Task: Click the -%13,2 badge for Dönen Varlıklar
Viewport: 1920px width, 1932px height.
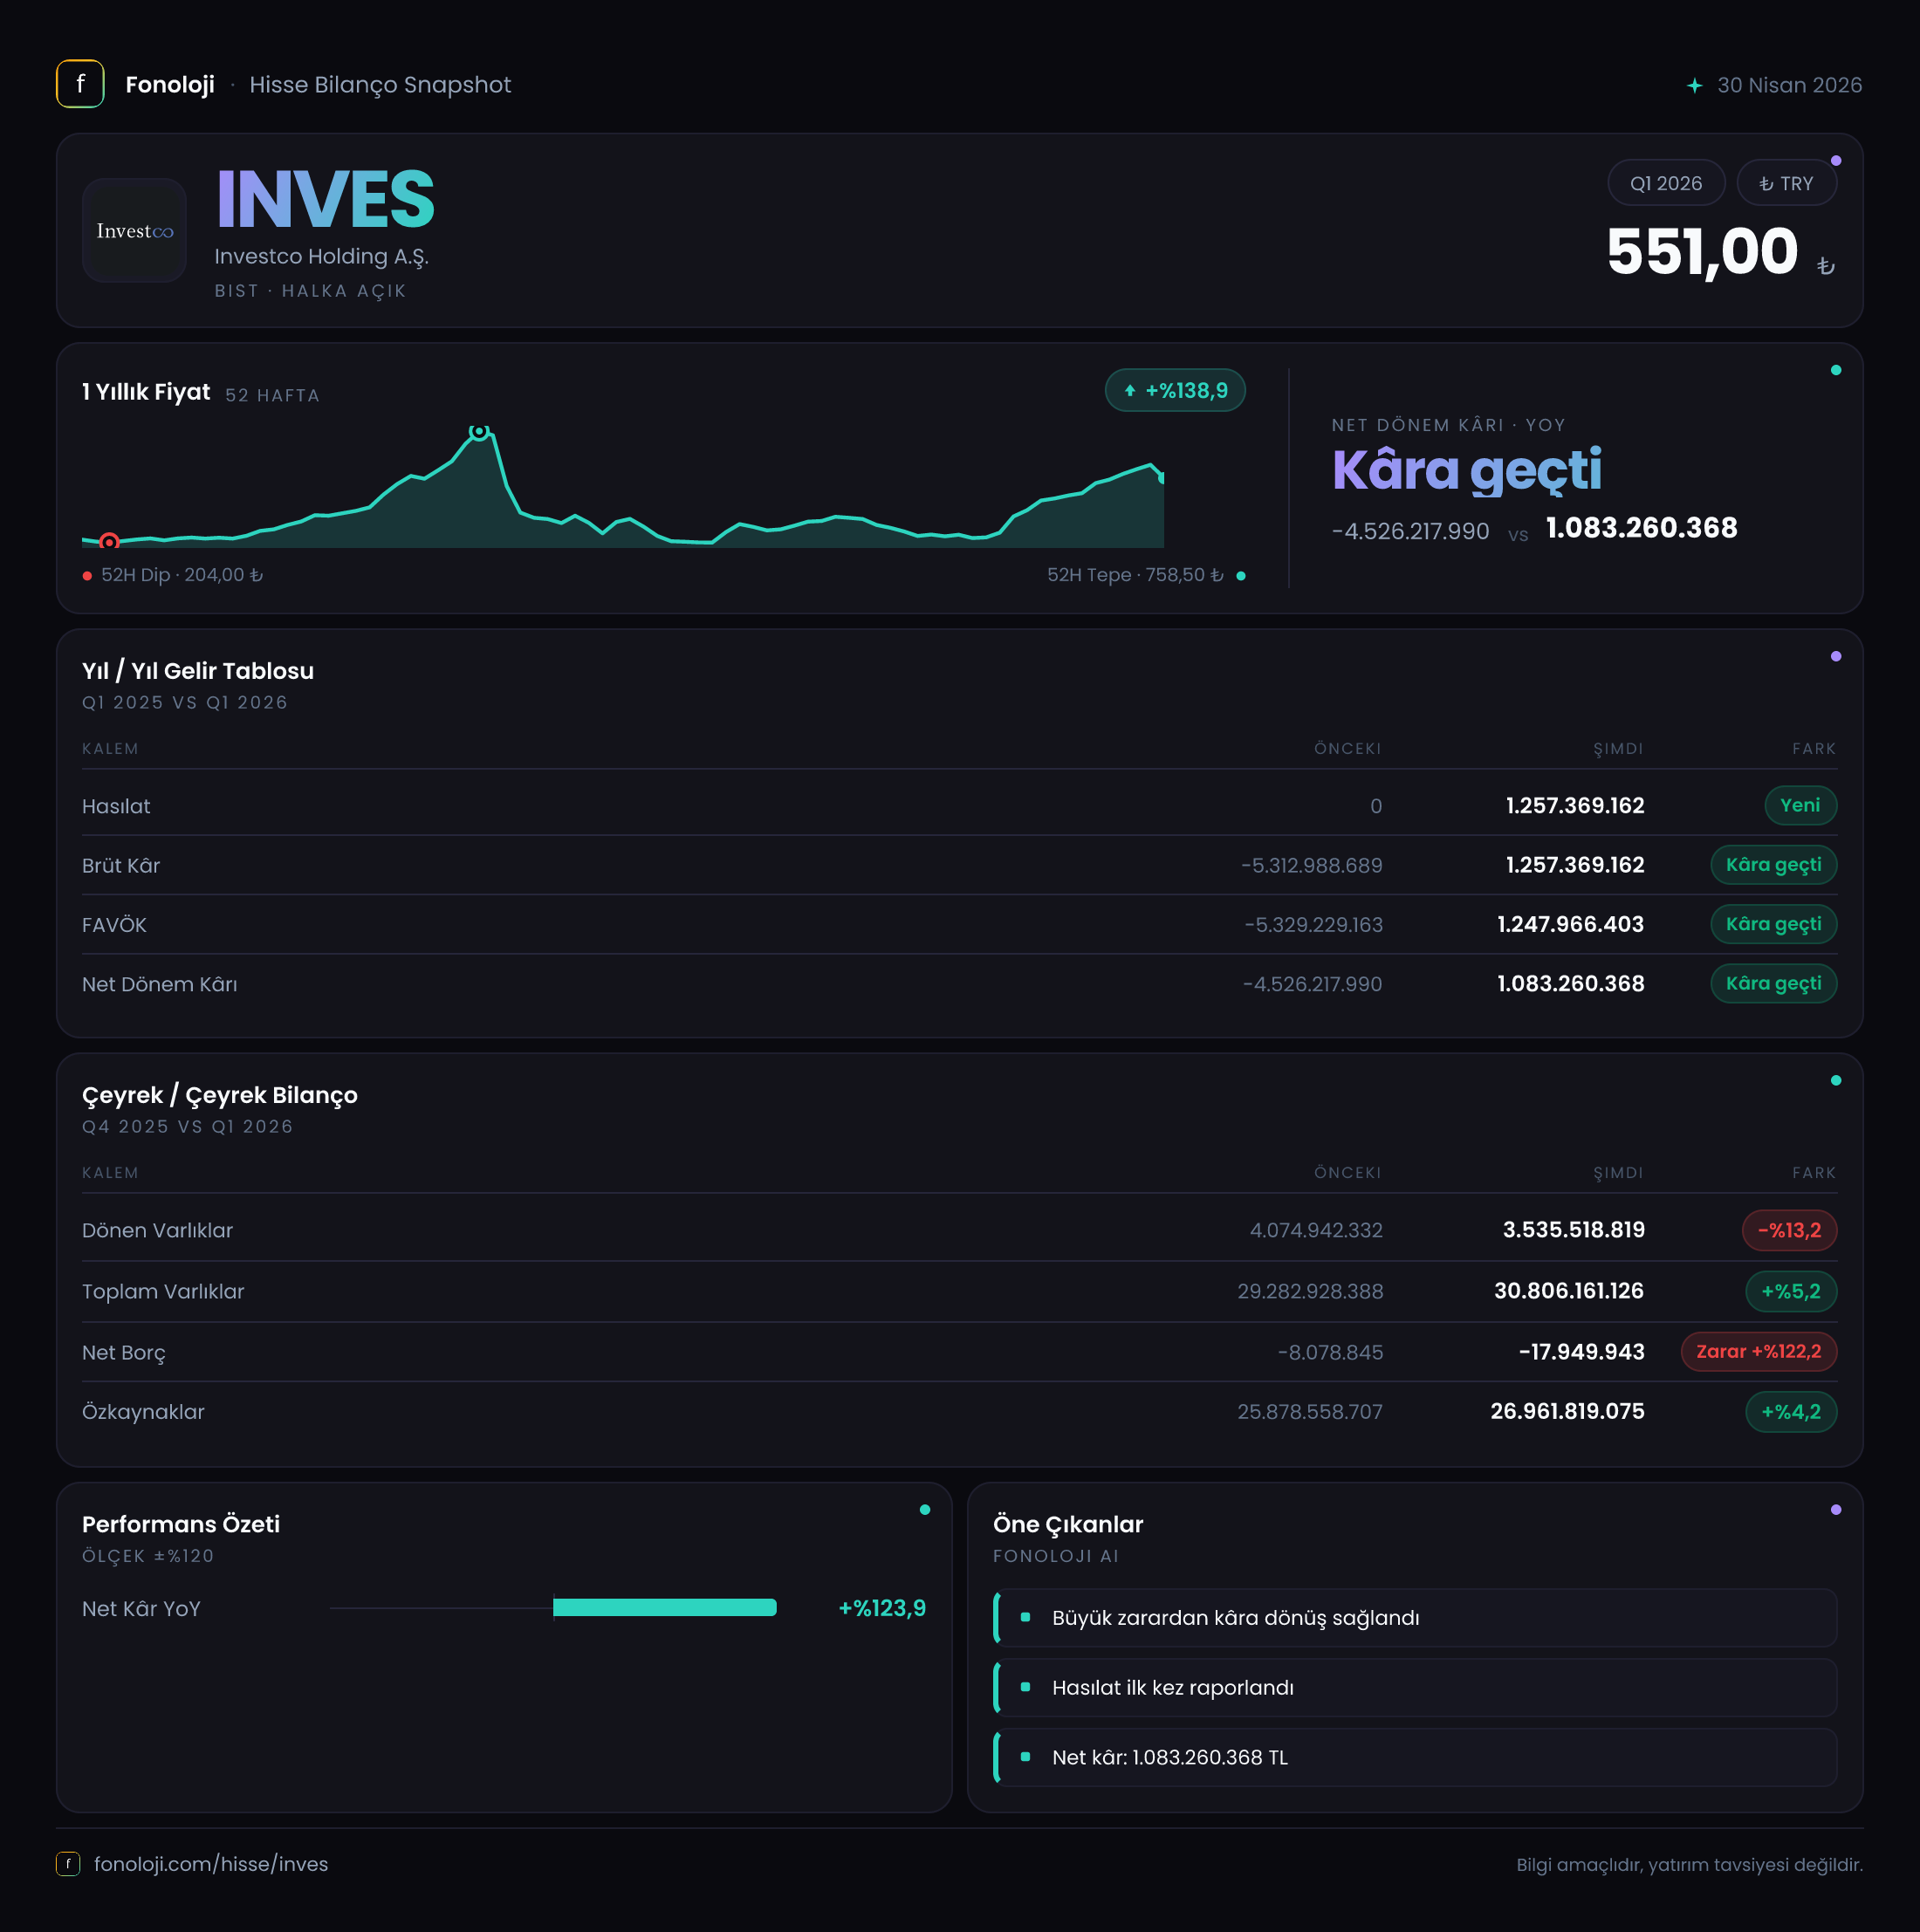Action: 1789,1230
